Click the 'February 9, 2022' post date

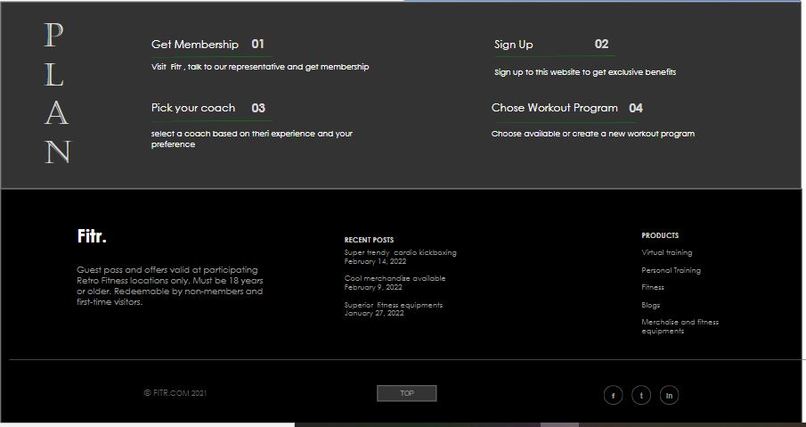(373, 287)
